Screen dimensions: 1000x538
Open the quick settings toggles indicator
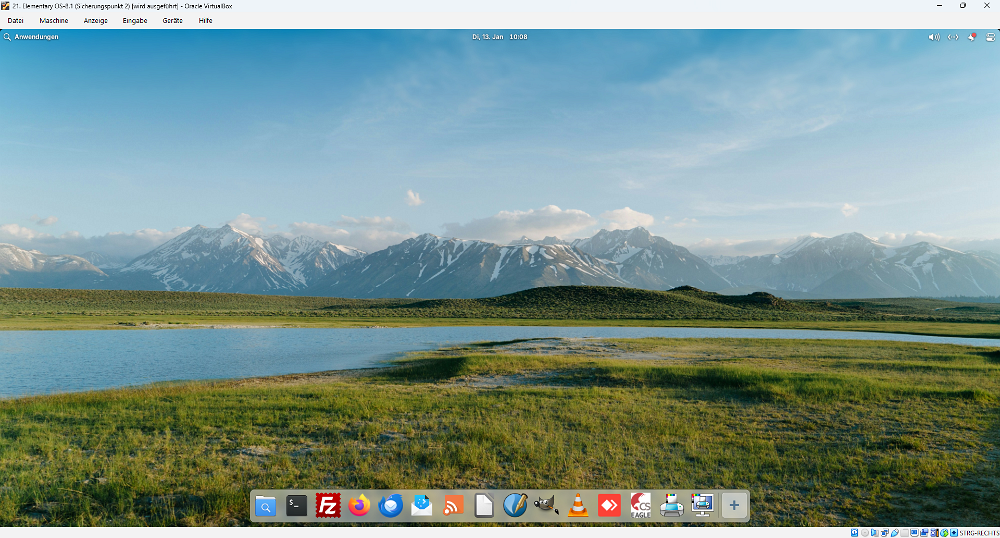(x=991, y=37)
